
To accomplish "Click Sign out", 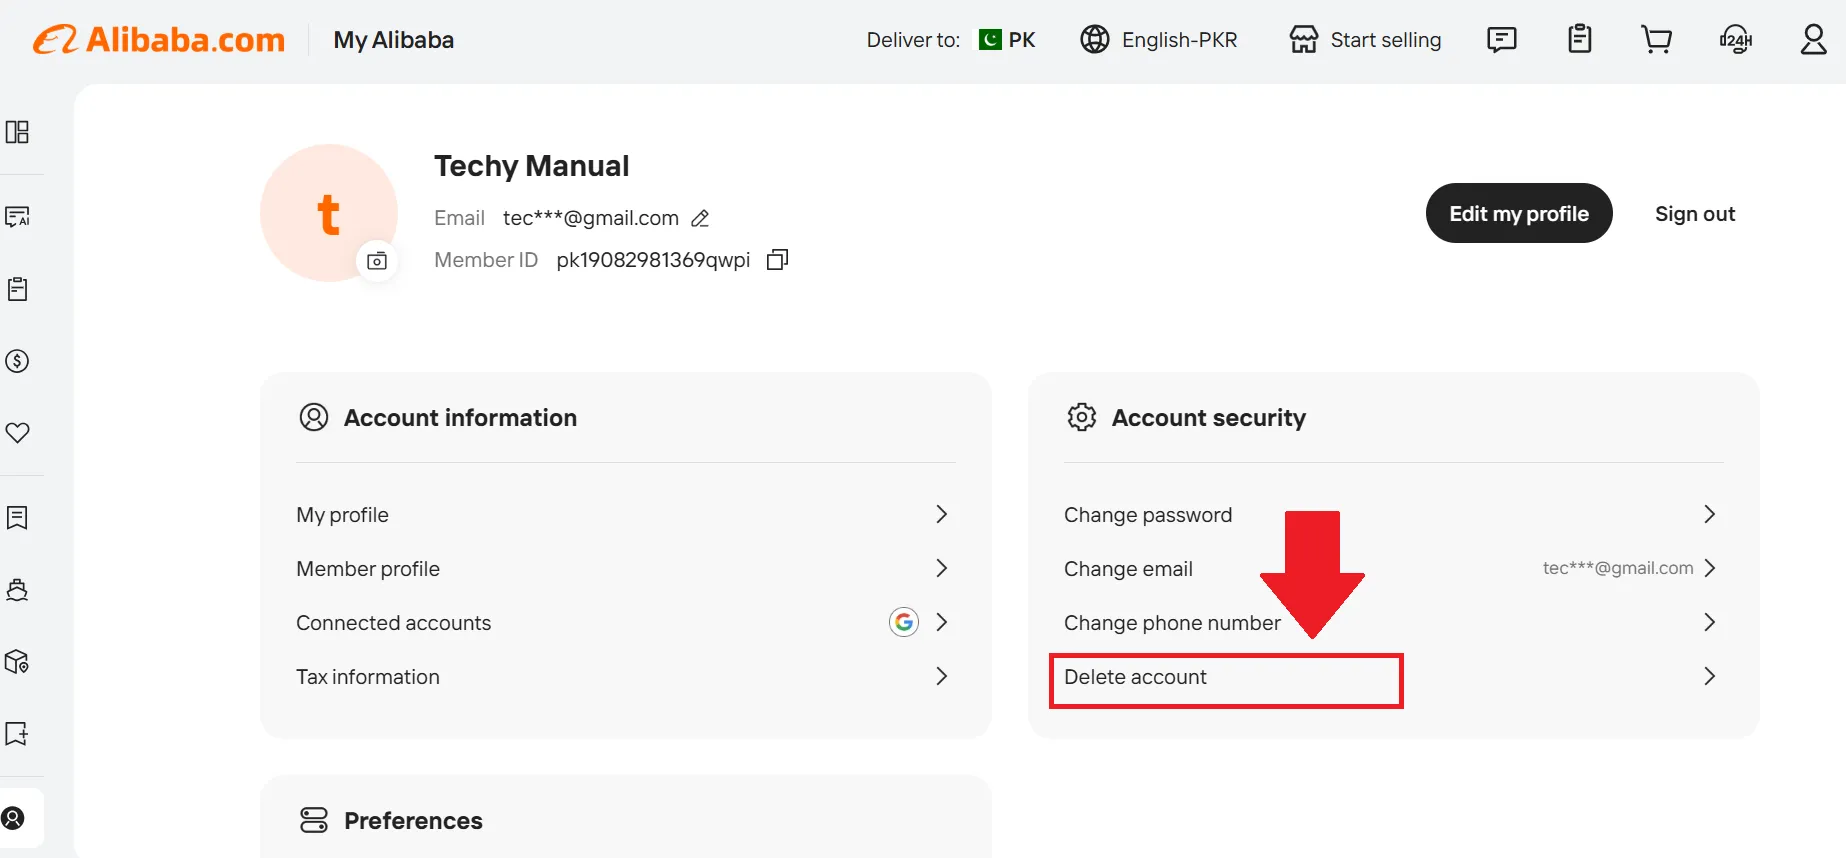I will coord(1695,214).
